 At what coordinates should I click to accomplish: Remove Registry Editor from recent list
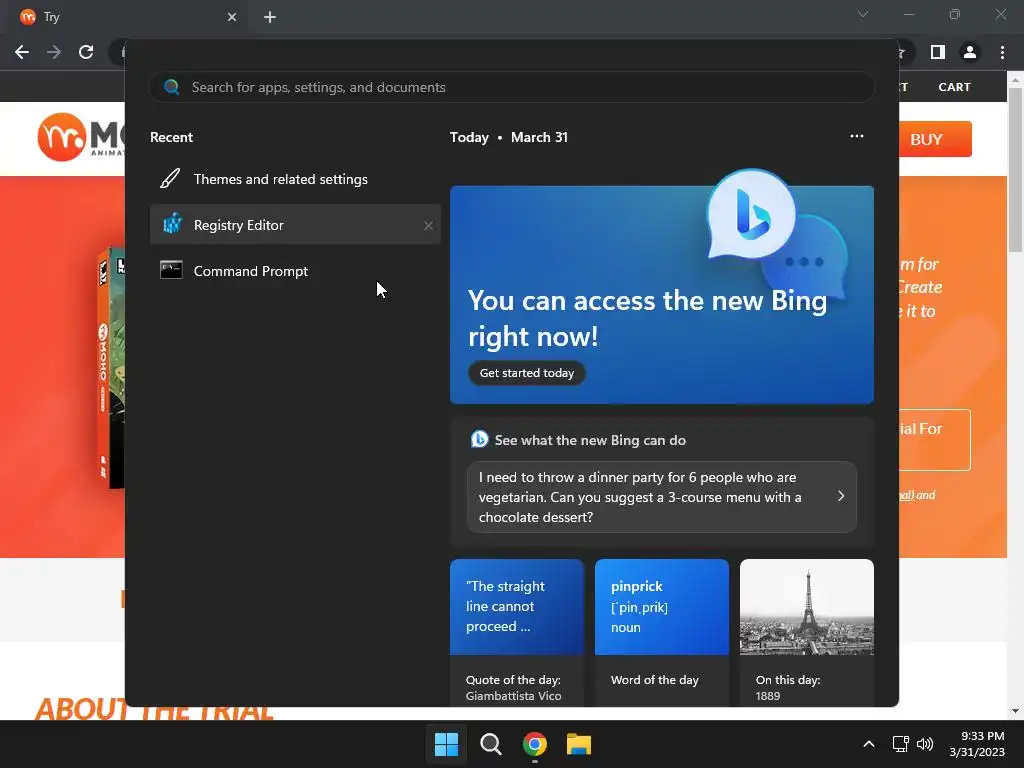tap(428, 225)
